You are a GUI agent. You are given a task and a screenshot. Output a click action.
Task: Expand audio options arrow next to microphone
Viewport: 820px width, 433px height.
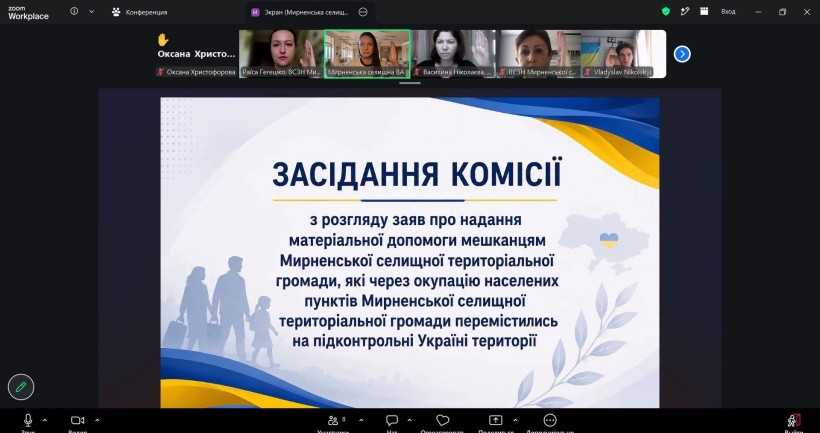pyautogui.click(x=44, y=420)
